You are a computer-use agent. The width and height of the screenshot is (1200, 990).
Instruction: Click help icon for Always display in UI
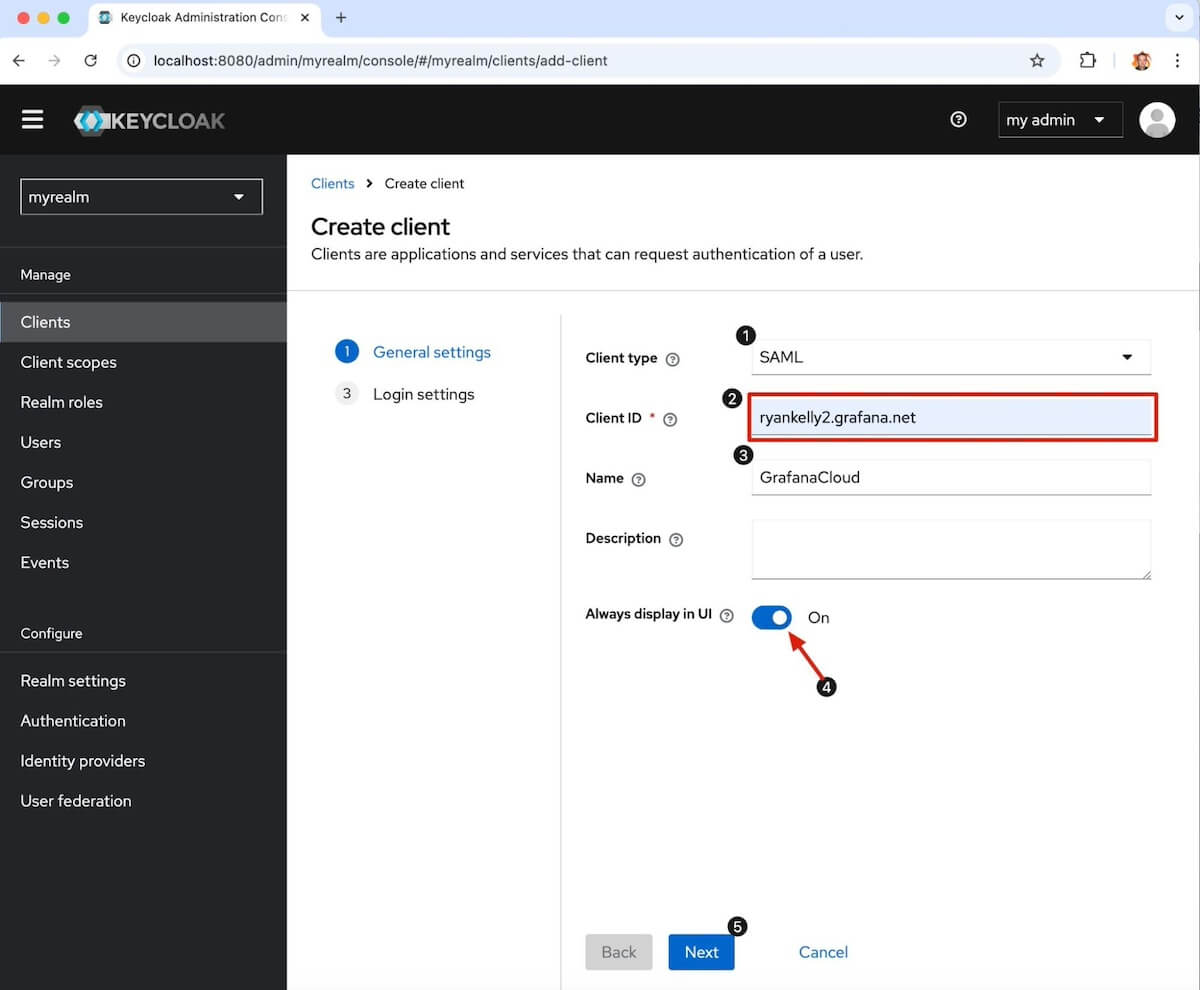point(727,616)
